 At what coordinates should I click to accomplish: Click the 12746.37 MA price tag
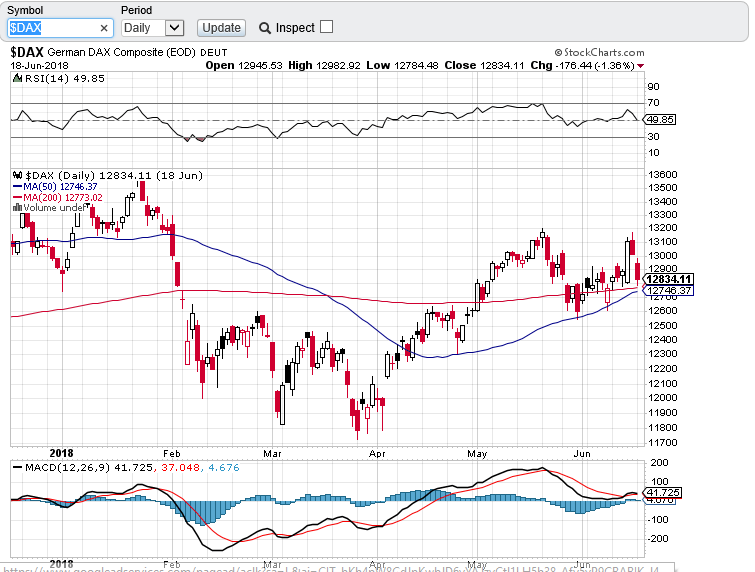click(x=668, y=290)
